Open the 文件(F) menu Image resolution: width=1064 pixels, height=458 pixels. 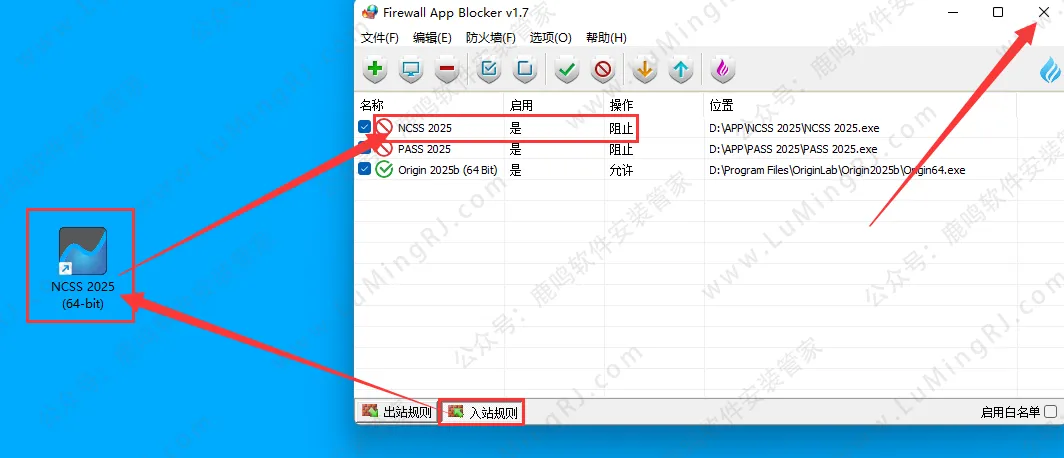[x=380, y=38]
